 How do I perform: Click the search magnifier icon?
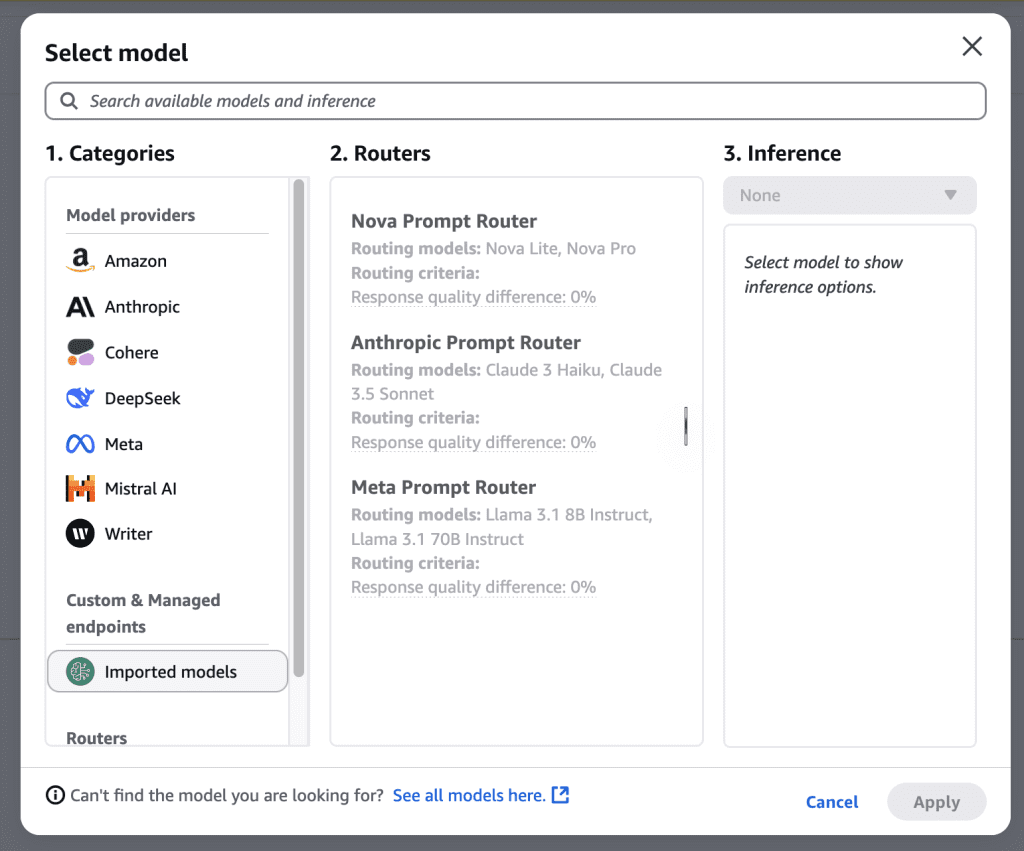coord(69,101)
